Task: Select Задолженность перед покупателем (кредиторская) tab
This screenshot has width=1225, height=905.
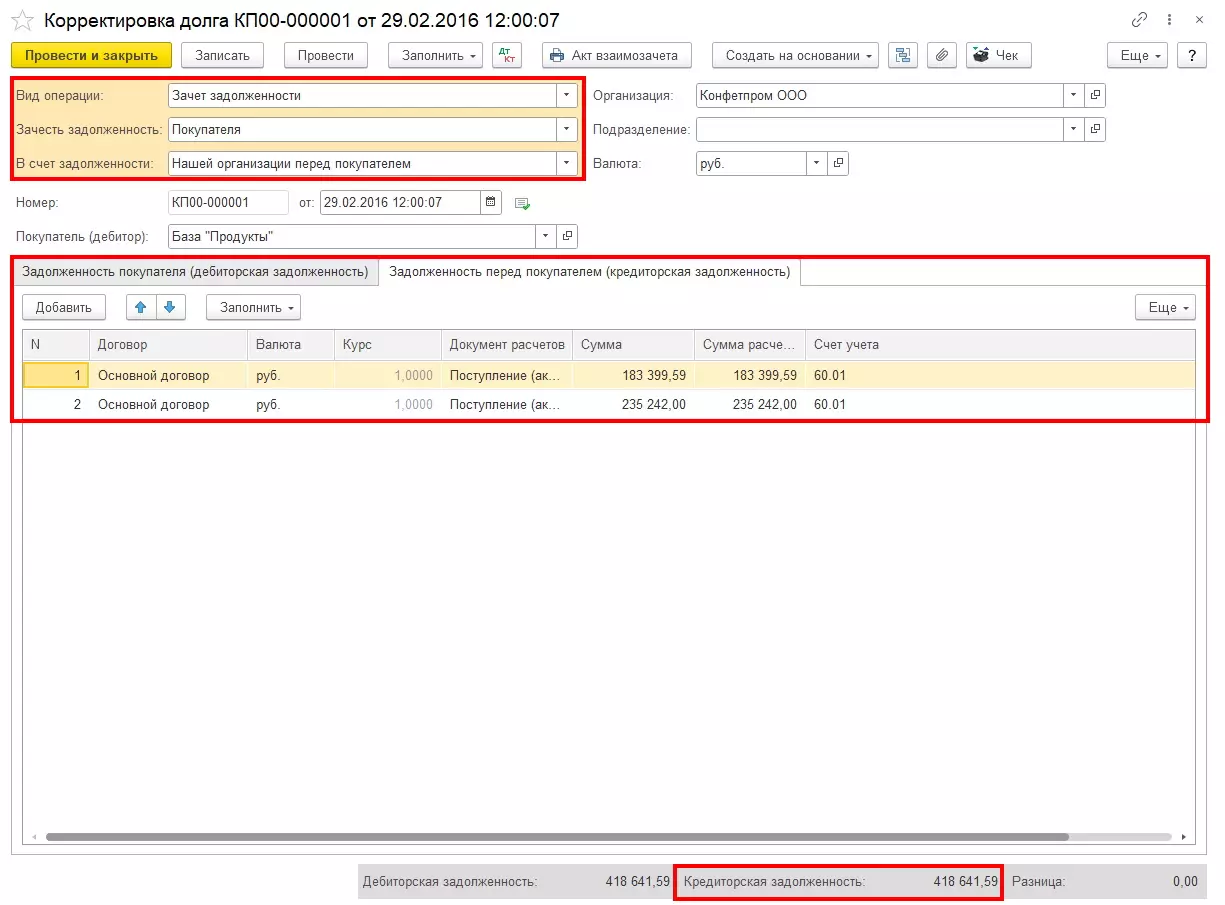Action: tap(589, 272)
